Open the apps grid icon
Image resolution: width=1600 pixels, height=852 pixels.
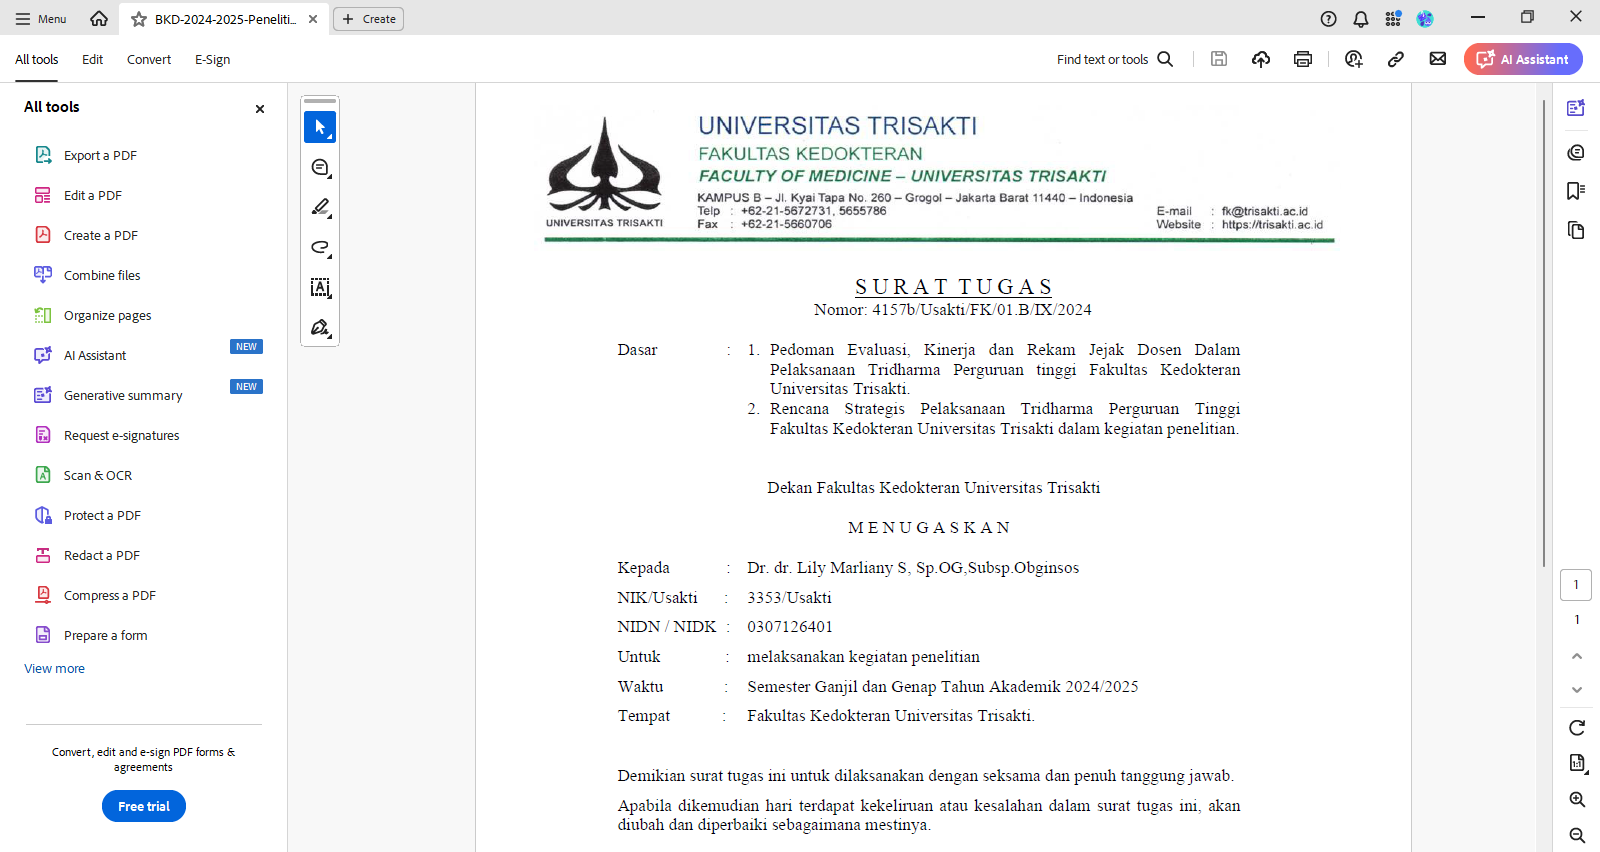point(1393,19)
